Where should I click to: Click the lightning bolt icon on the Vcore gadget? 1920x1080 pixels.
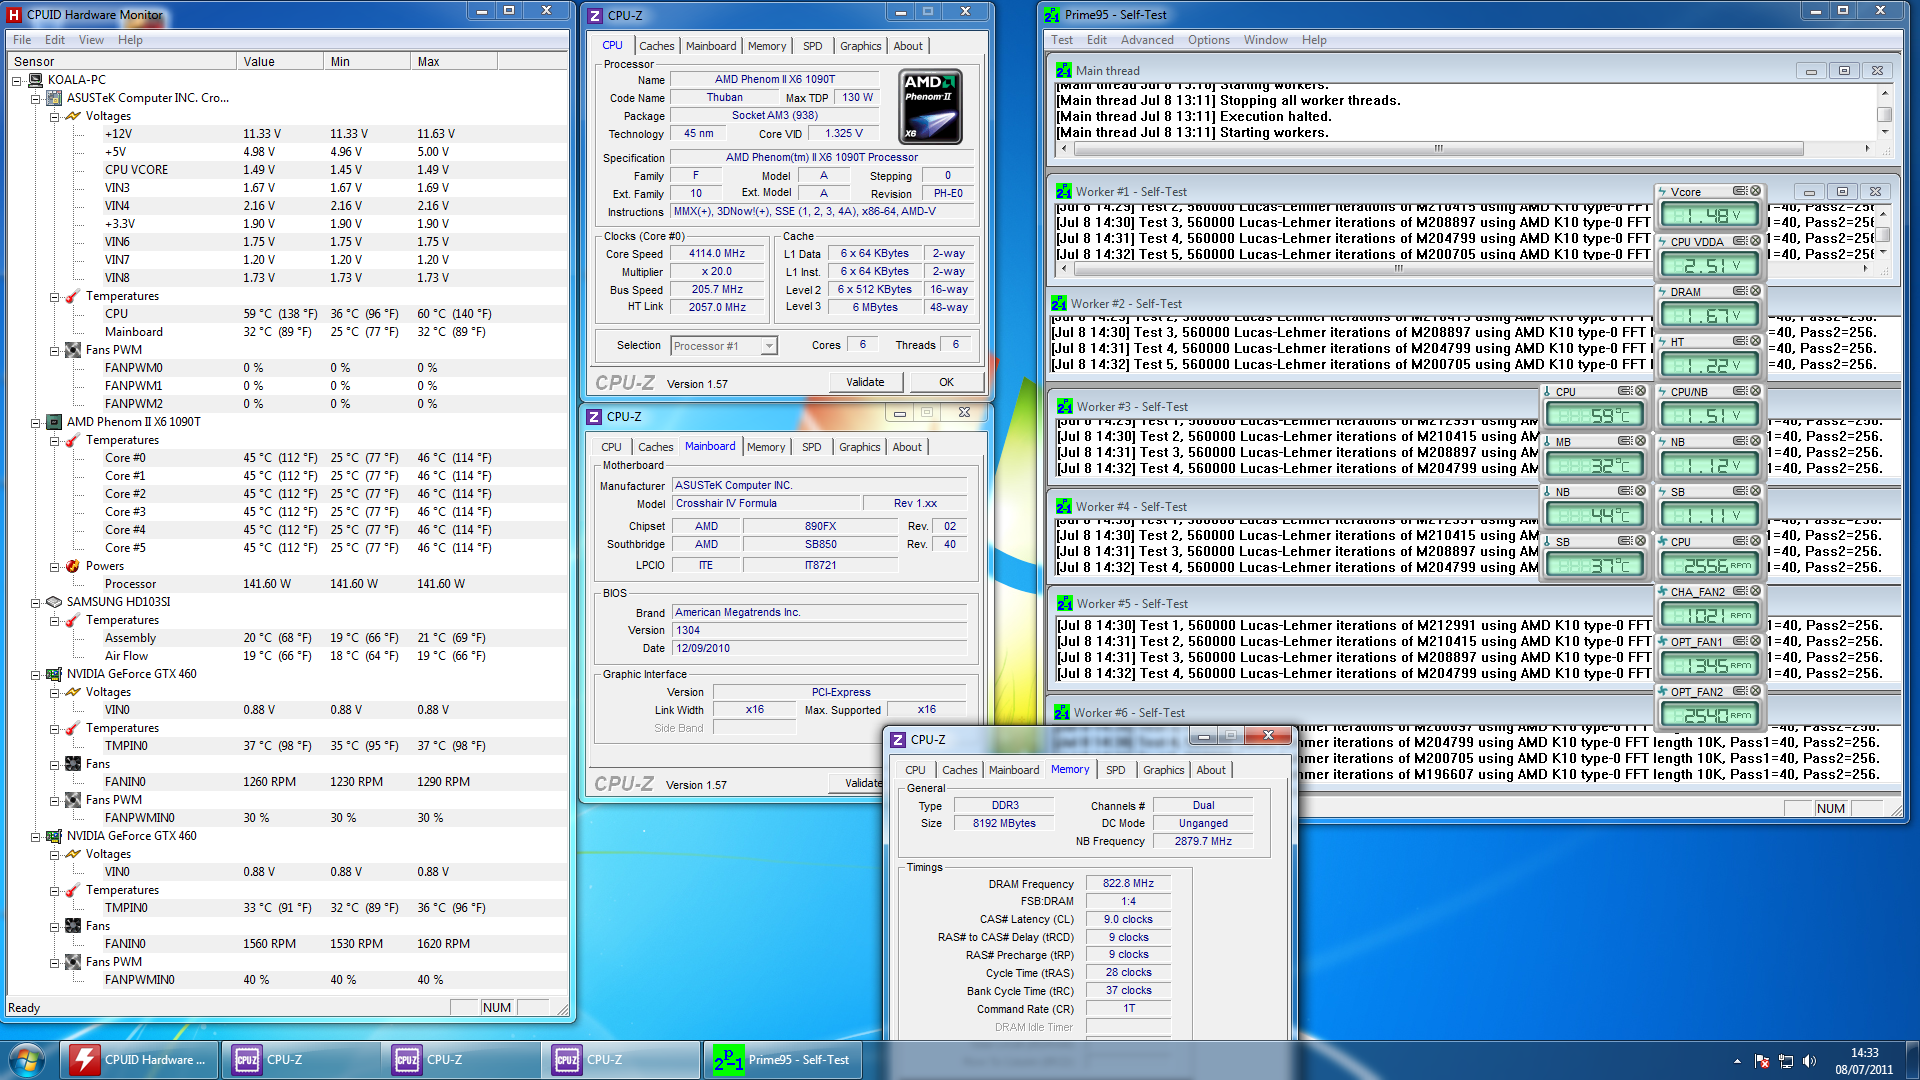coord(1662,190)
